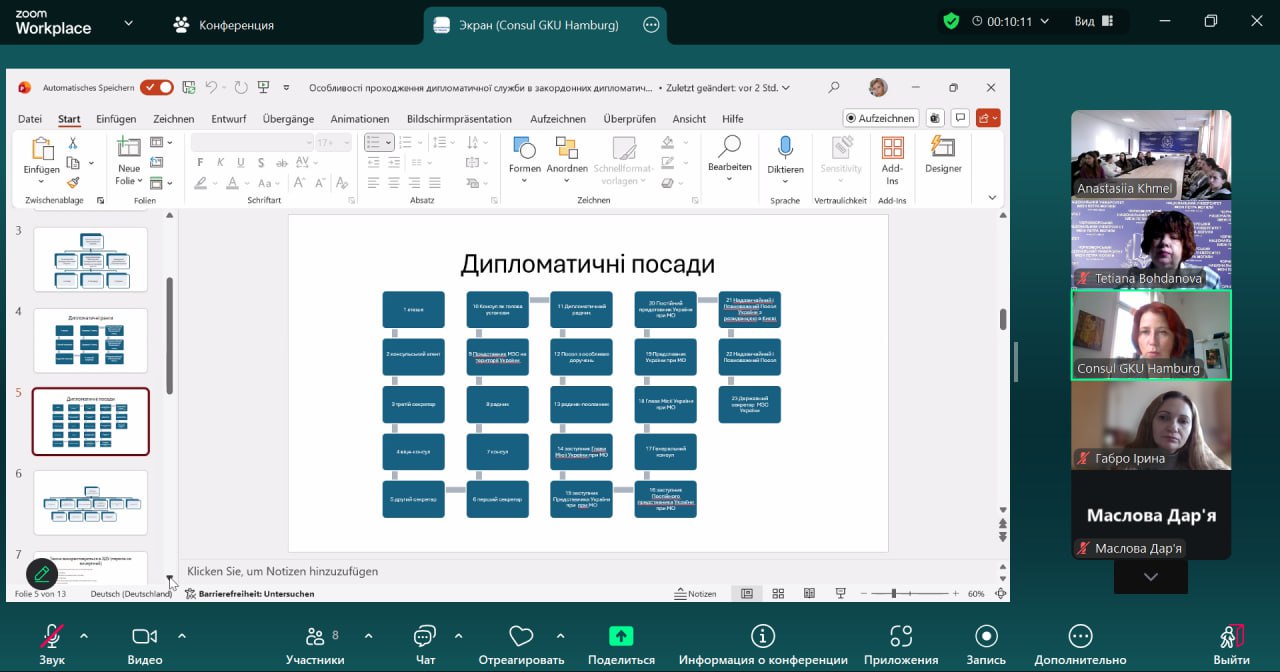
Task: Toggle the Notizen pane in status bar
Action: (695, 594)
